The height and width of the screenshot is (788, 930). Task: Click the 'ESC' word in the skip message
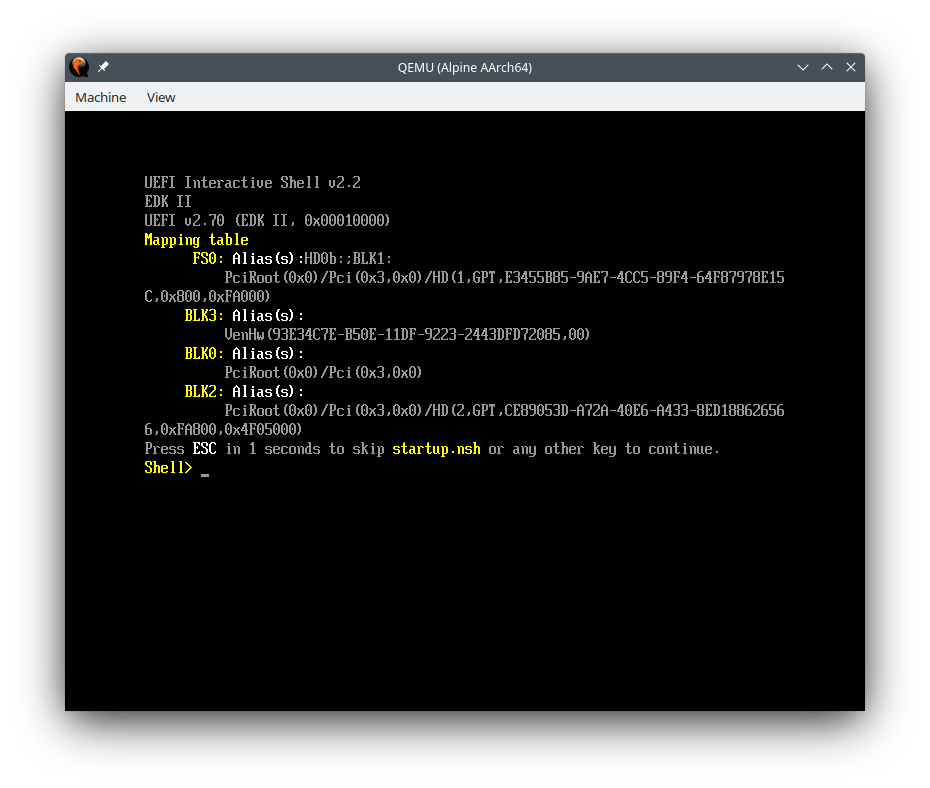(x=205, y=449)
